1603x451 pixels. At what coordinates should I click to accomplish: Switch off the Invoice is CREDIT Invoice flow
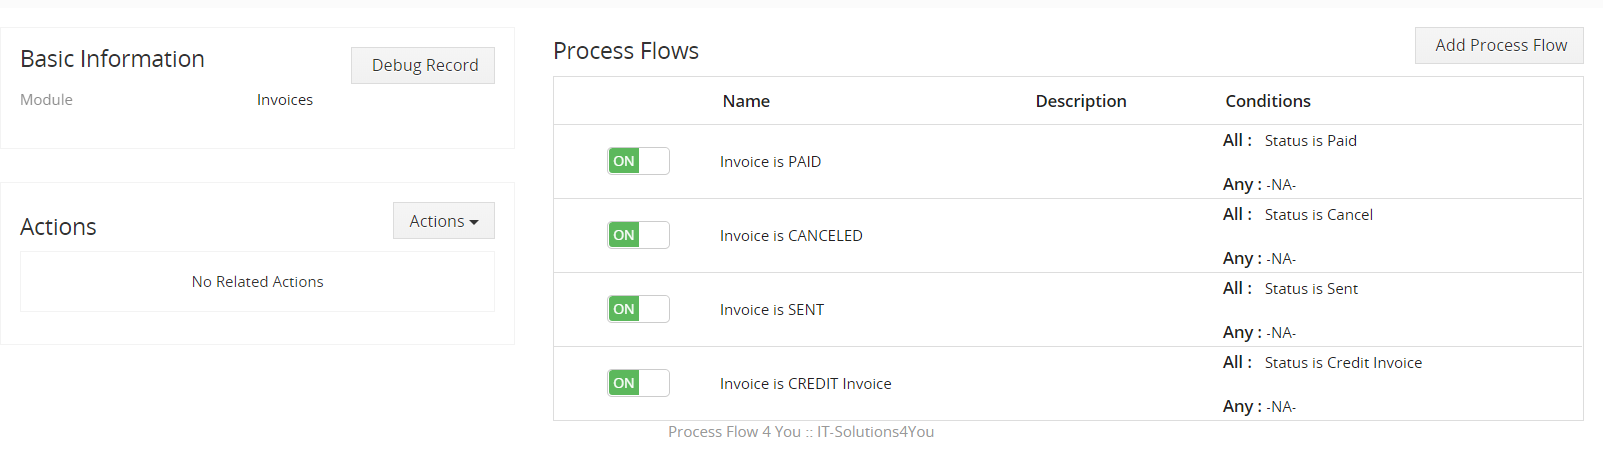[x=638, y=383]
